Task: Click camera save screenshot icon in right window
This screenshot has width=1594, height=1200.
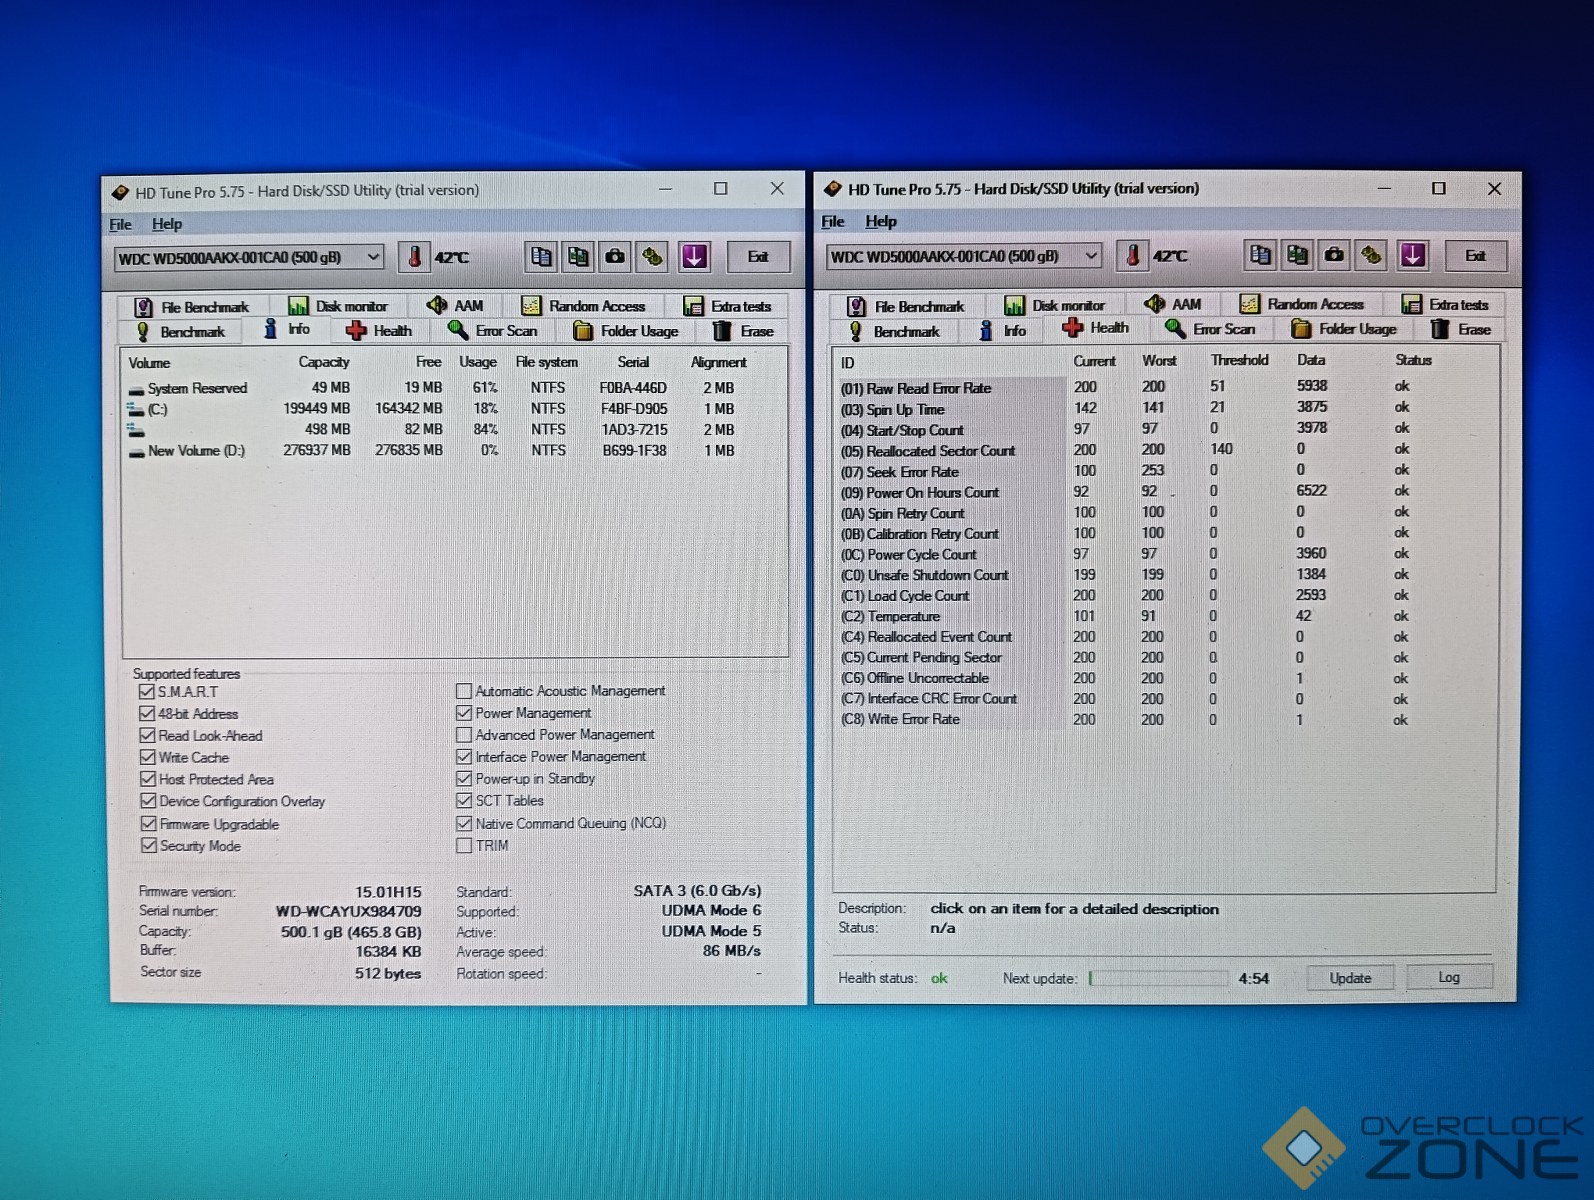Action: point(1334,255)
